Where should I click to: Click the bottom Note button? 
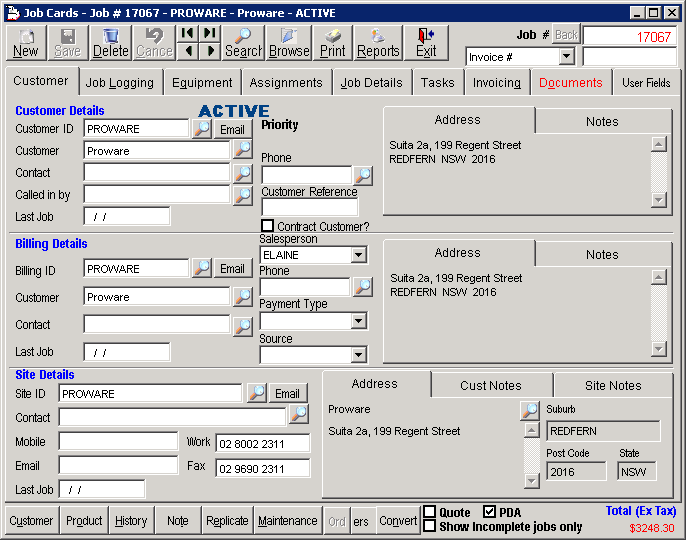tap(178, 521)
